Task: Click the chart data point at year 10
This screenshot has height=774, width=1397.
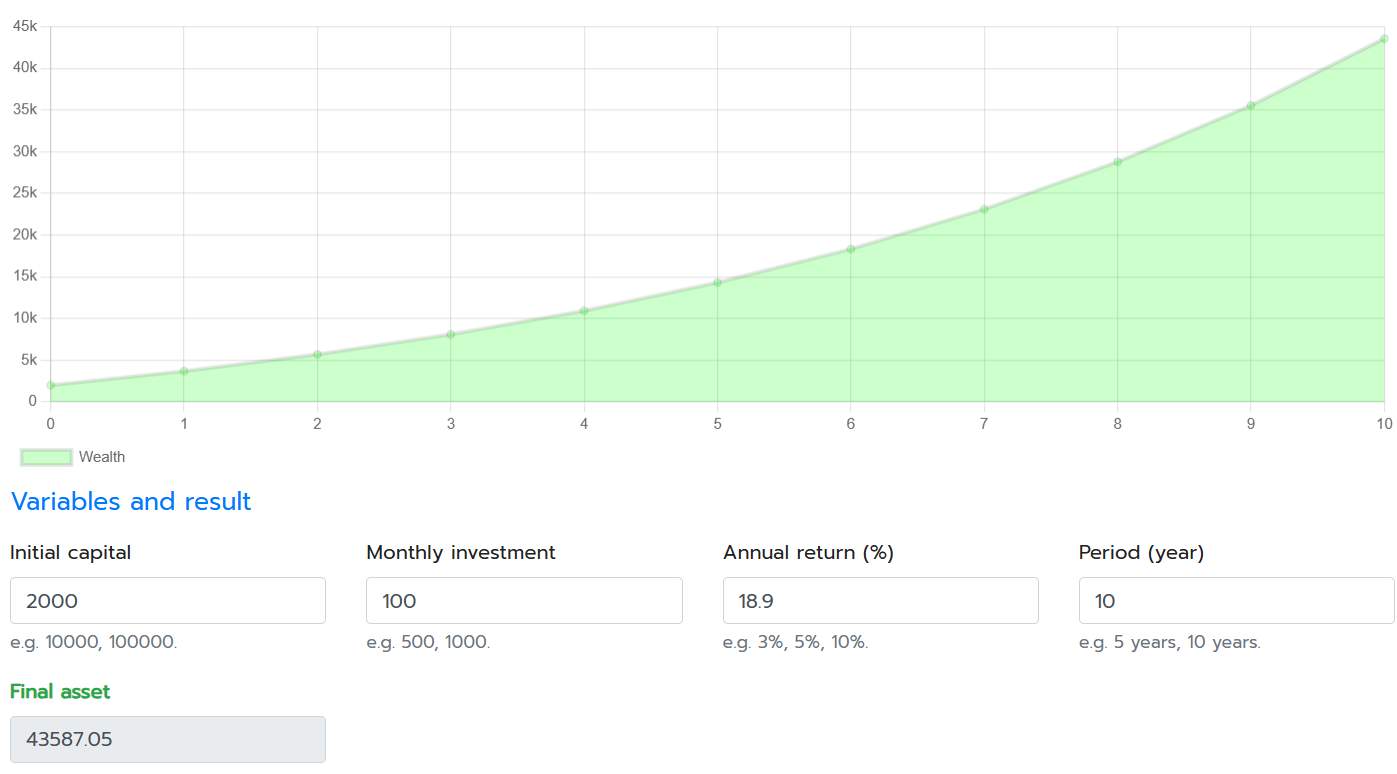Action: [1384, 39]
